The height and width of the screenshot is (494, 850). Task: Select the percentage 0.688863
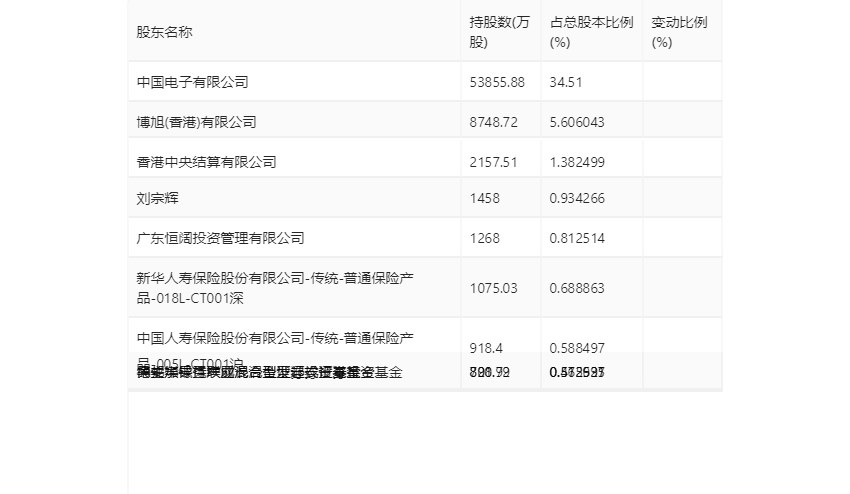click(x=577, y=288)
